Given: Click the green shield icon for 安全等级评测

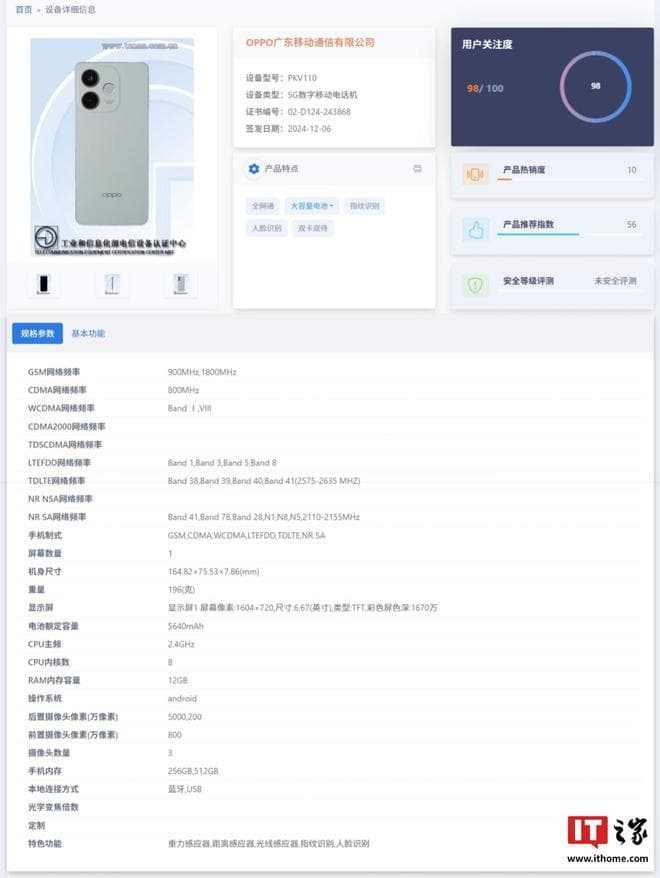Looking at the screenshot, I should [x=475, y=285].
